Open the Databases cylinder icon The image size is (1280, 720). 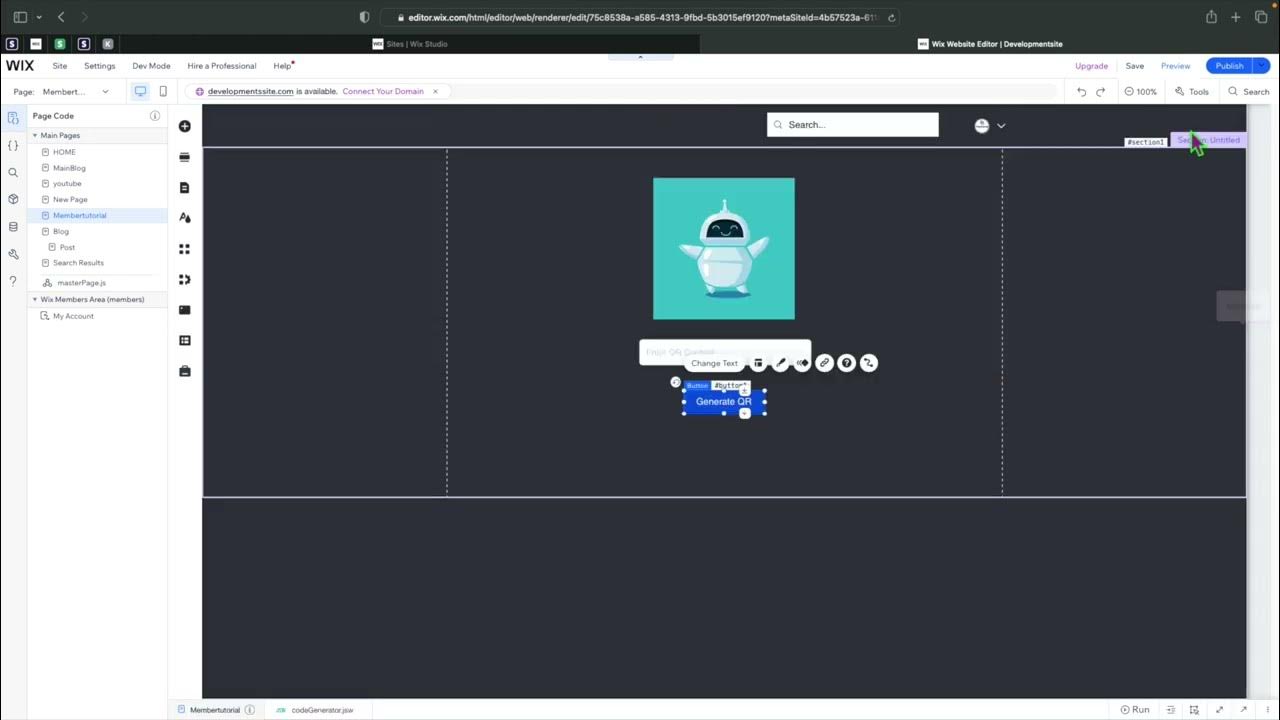tap(13, 227)
